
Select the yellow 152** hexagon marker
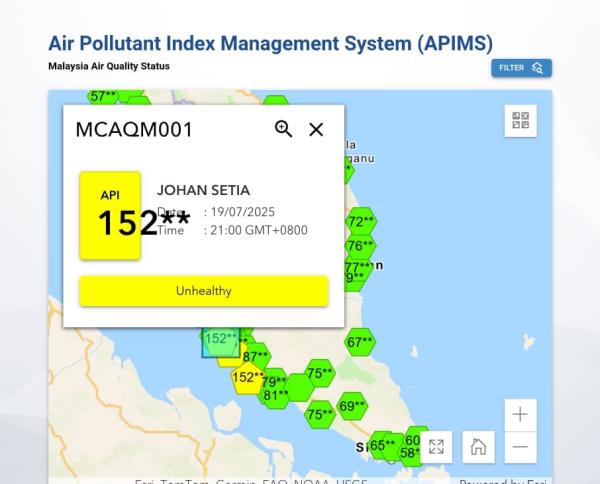[247, 378]
